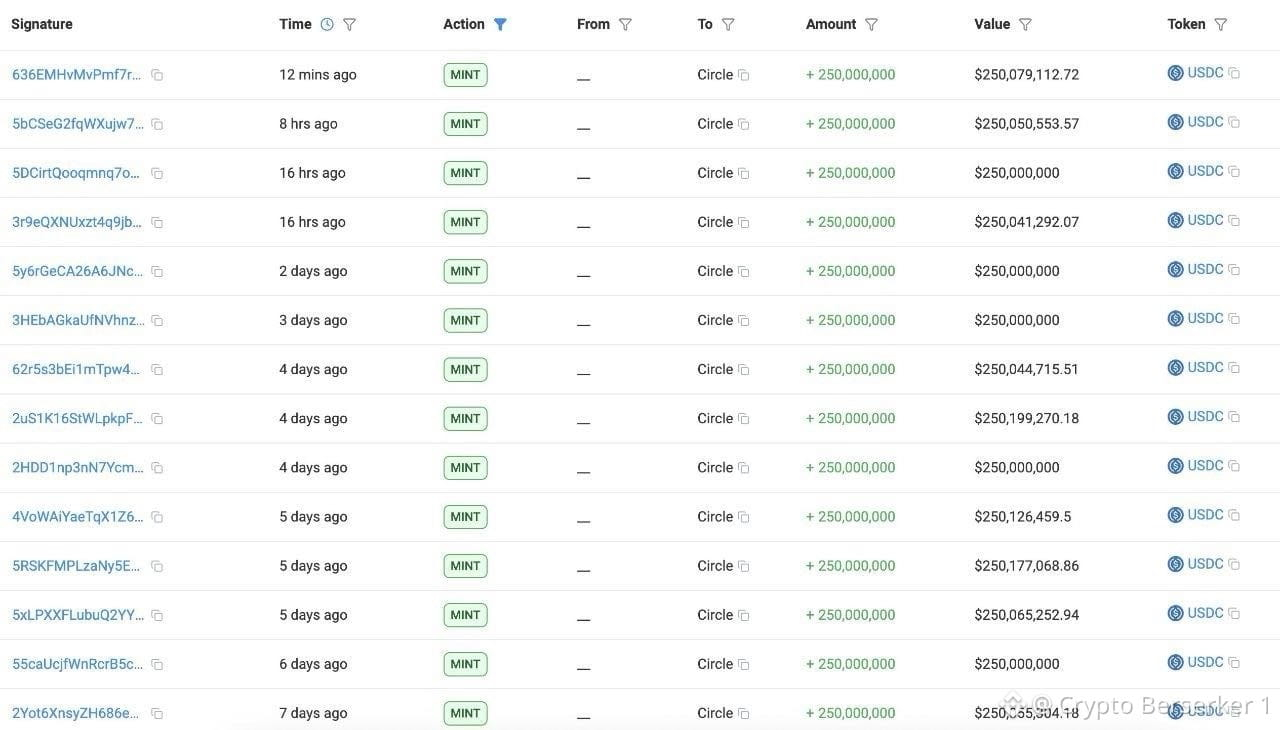Viewport: 1280px width, 730px height.
Task: Toggle time format with clock icon
Action: tap(327, 24)
